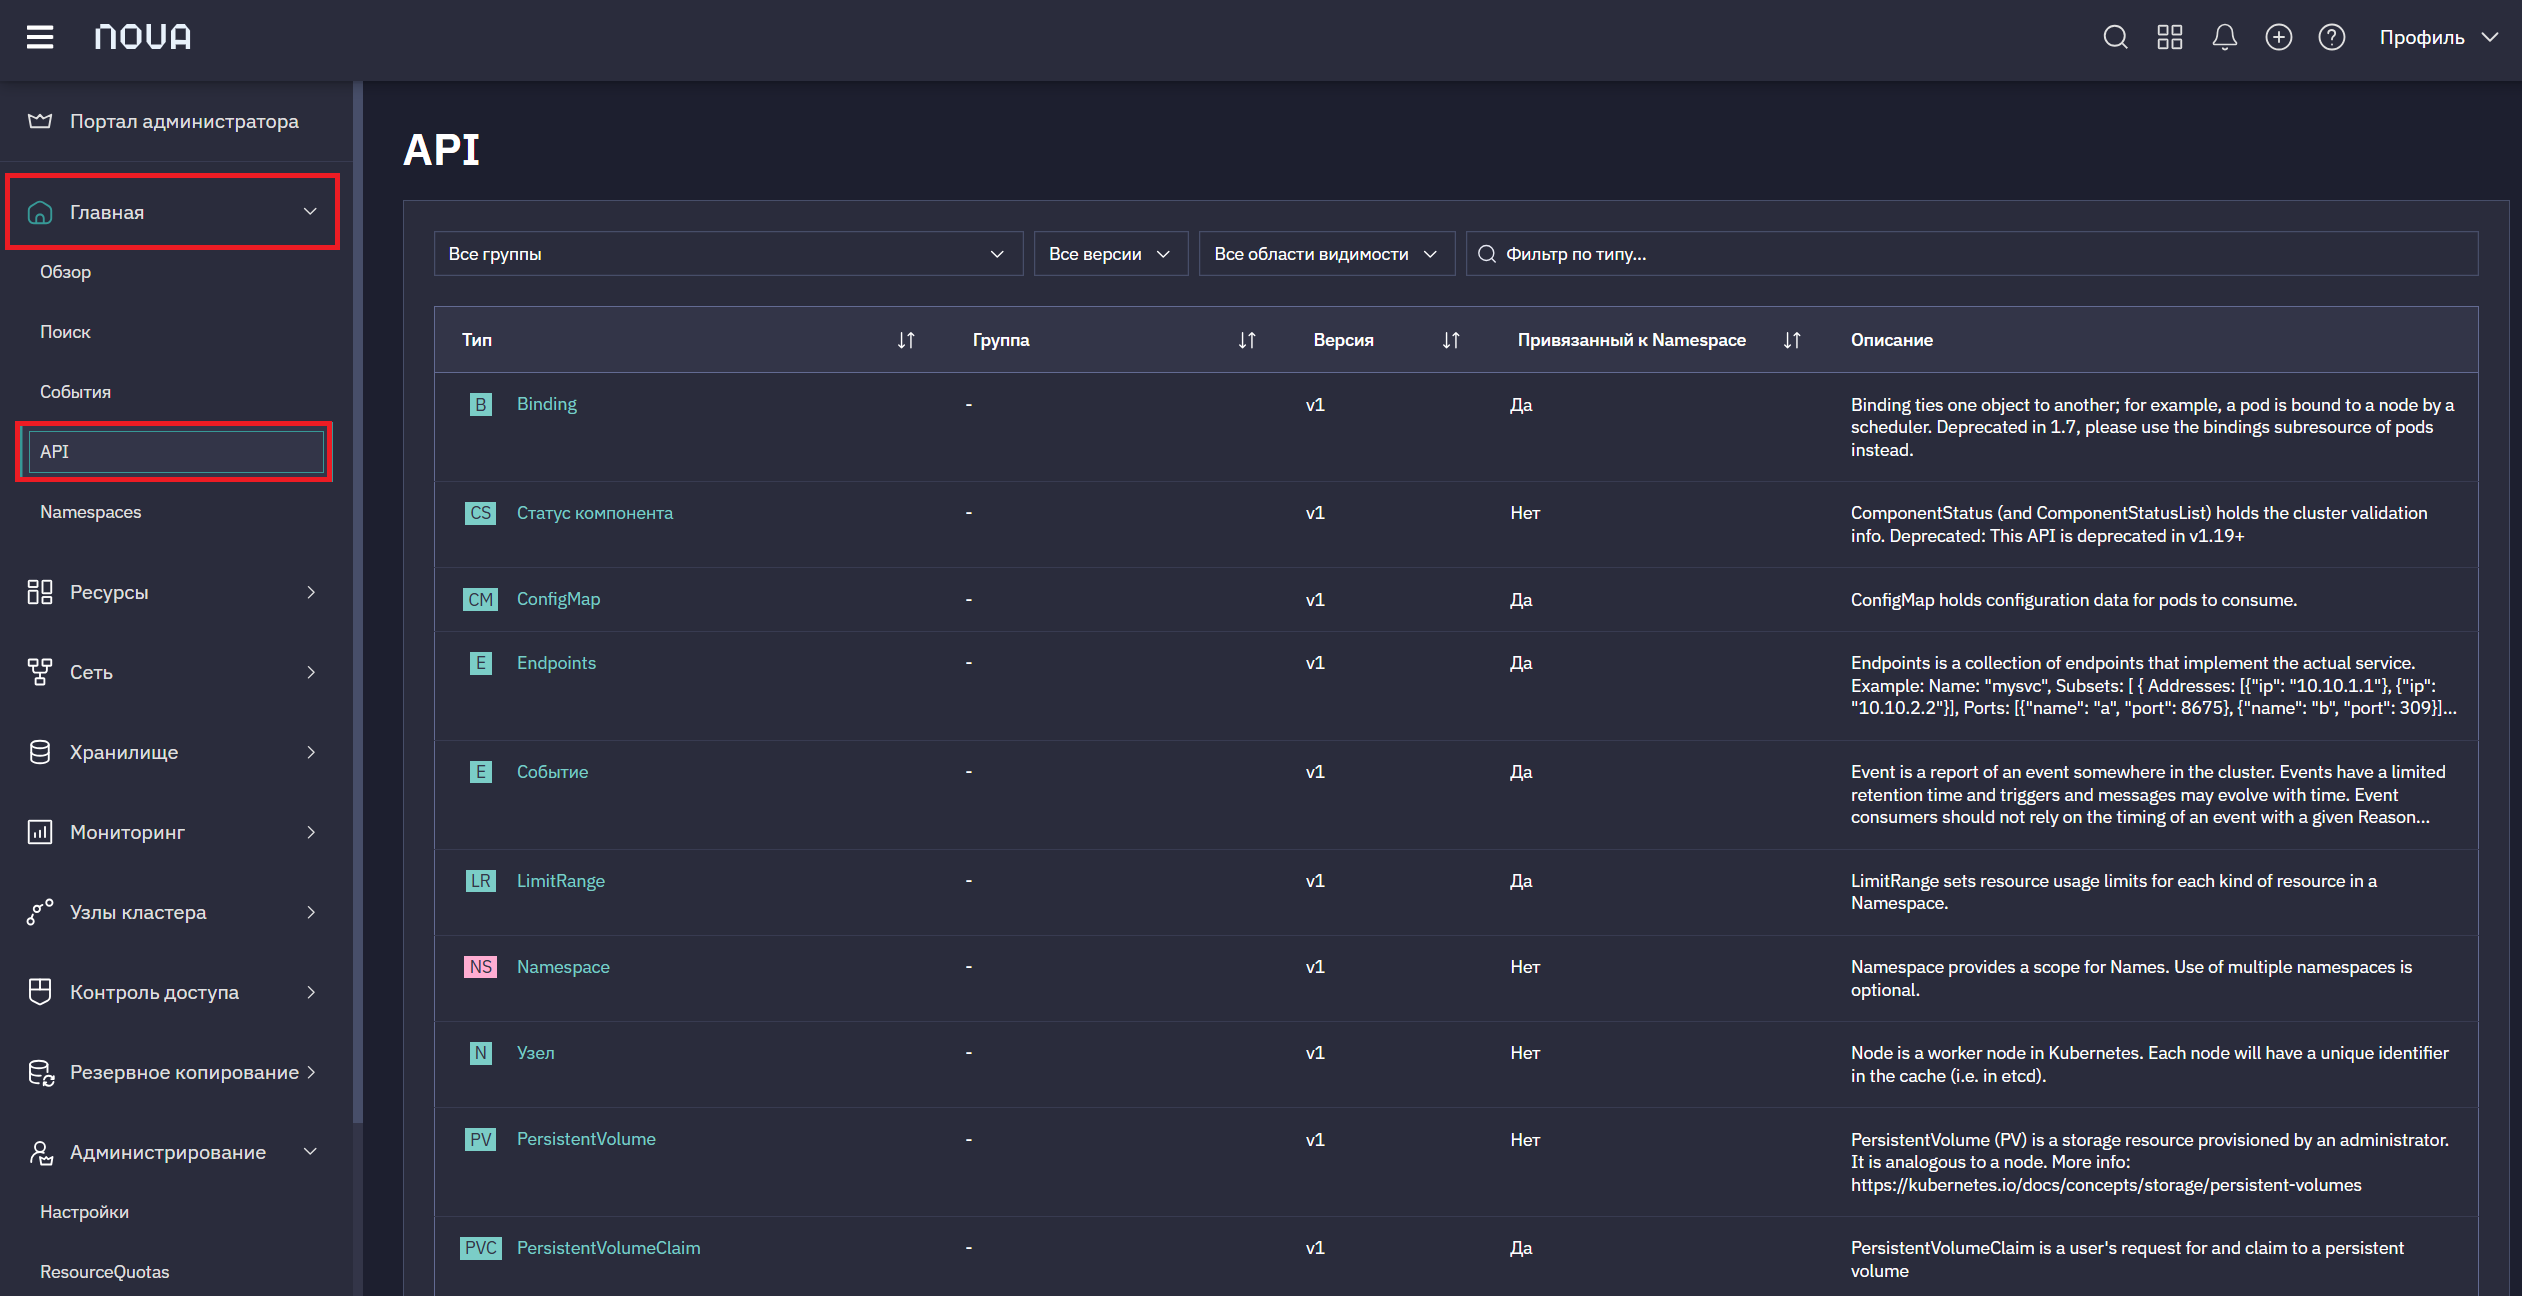
Task: Open the PersistentVolumeClaim link
Action: pos(608,1248)
